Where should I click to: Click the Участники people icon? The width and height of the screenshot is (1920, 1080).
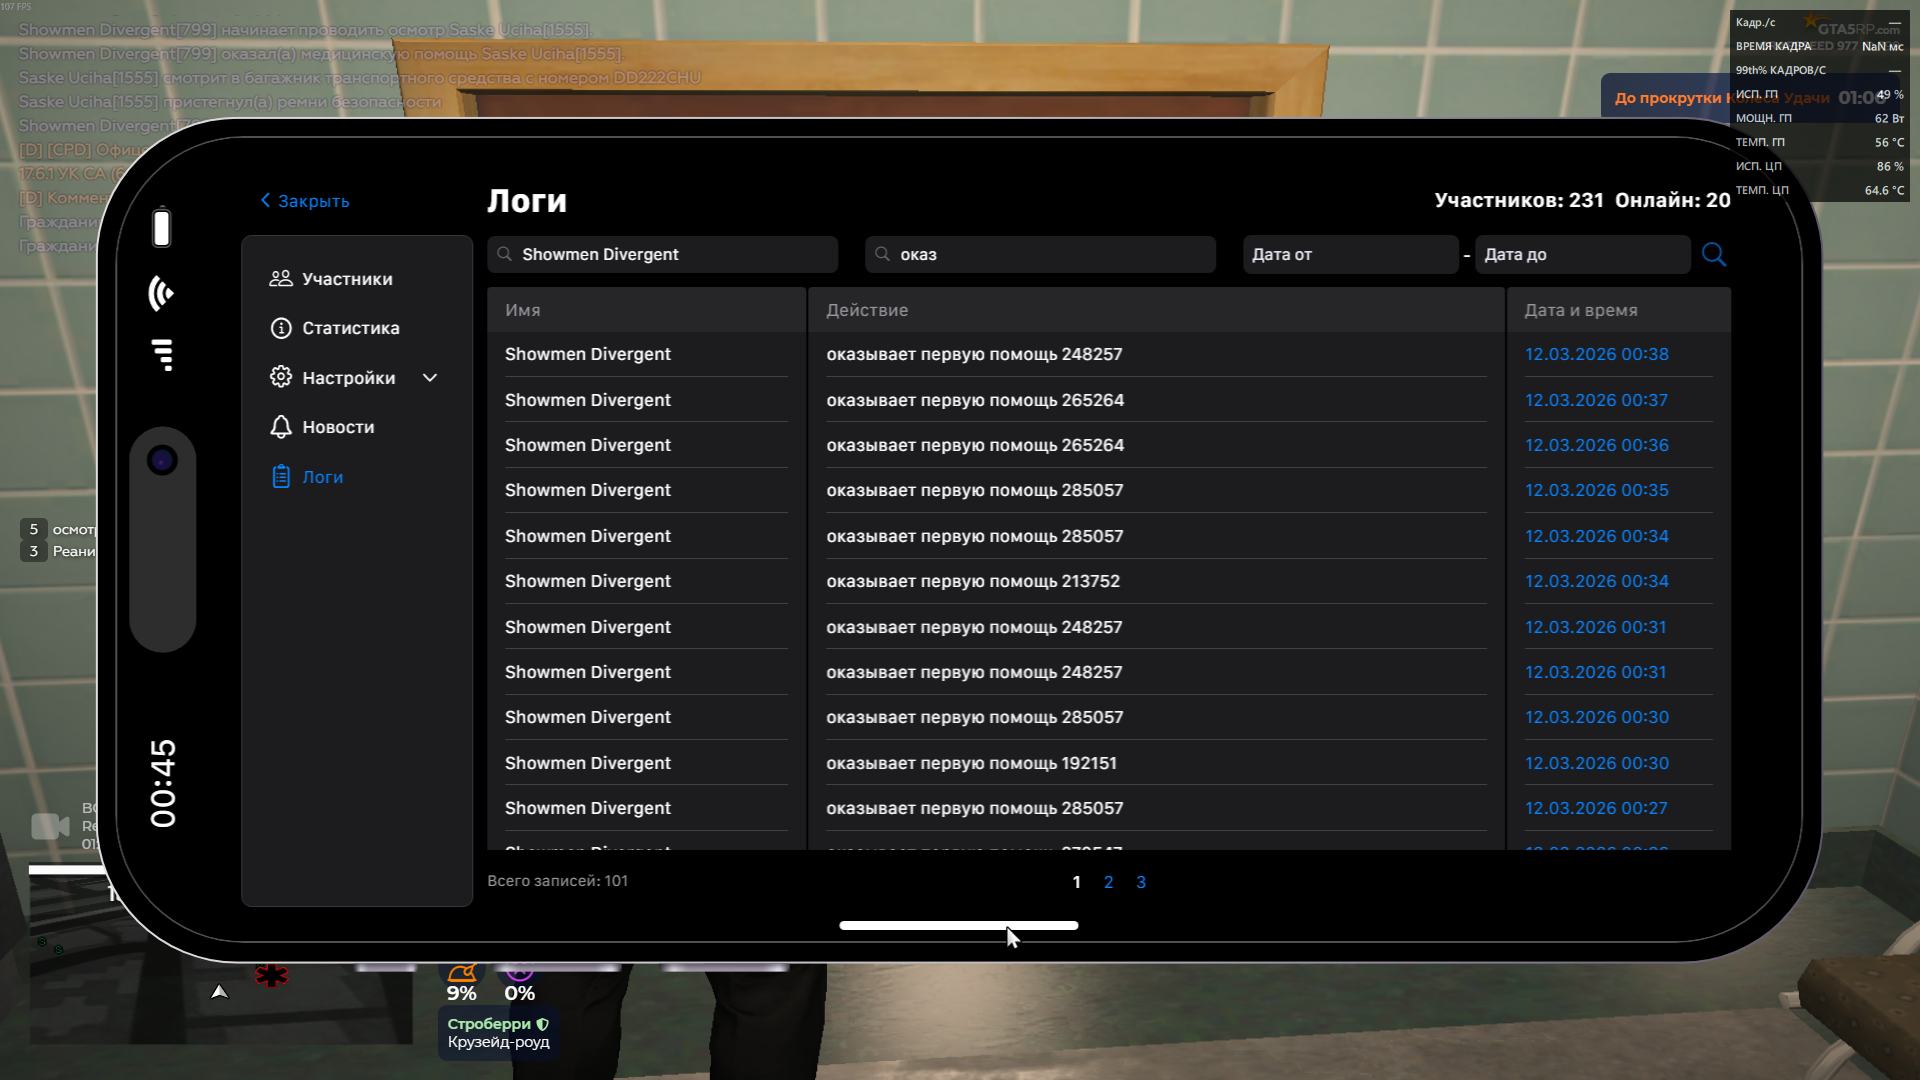coord(281,279)
